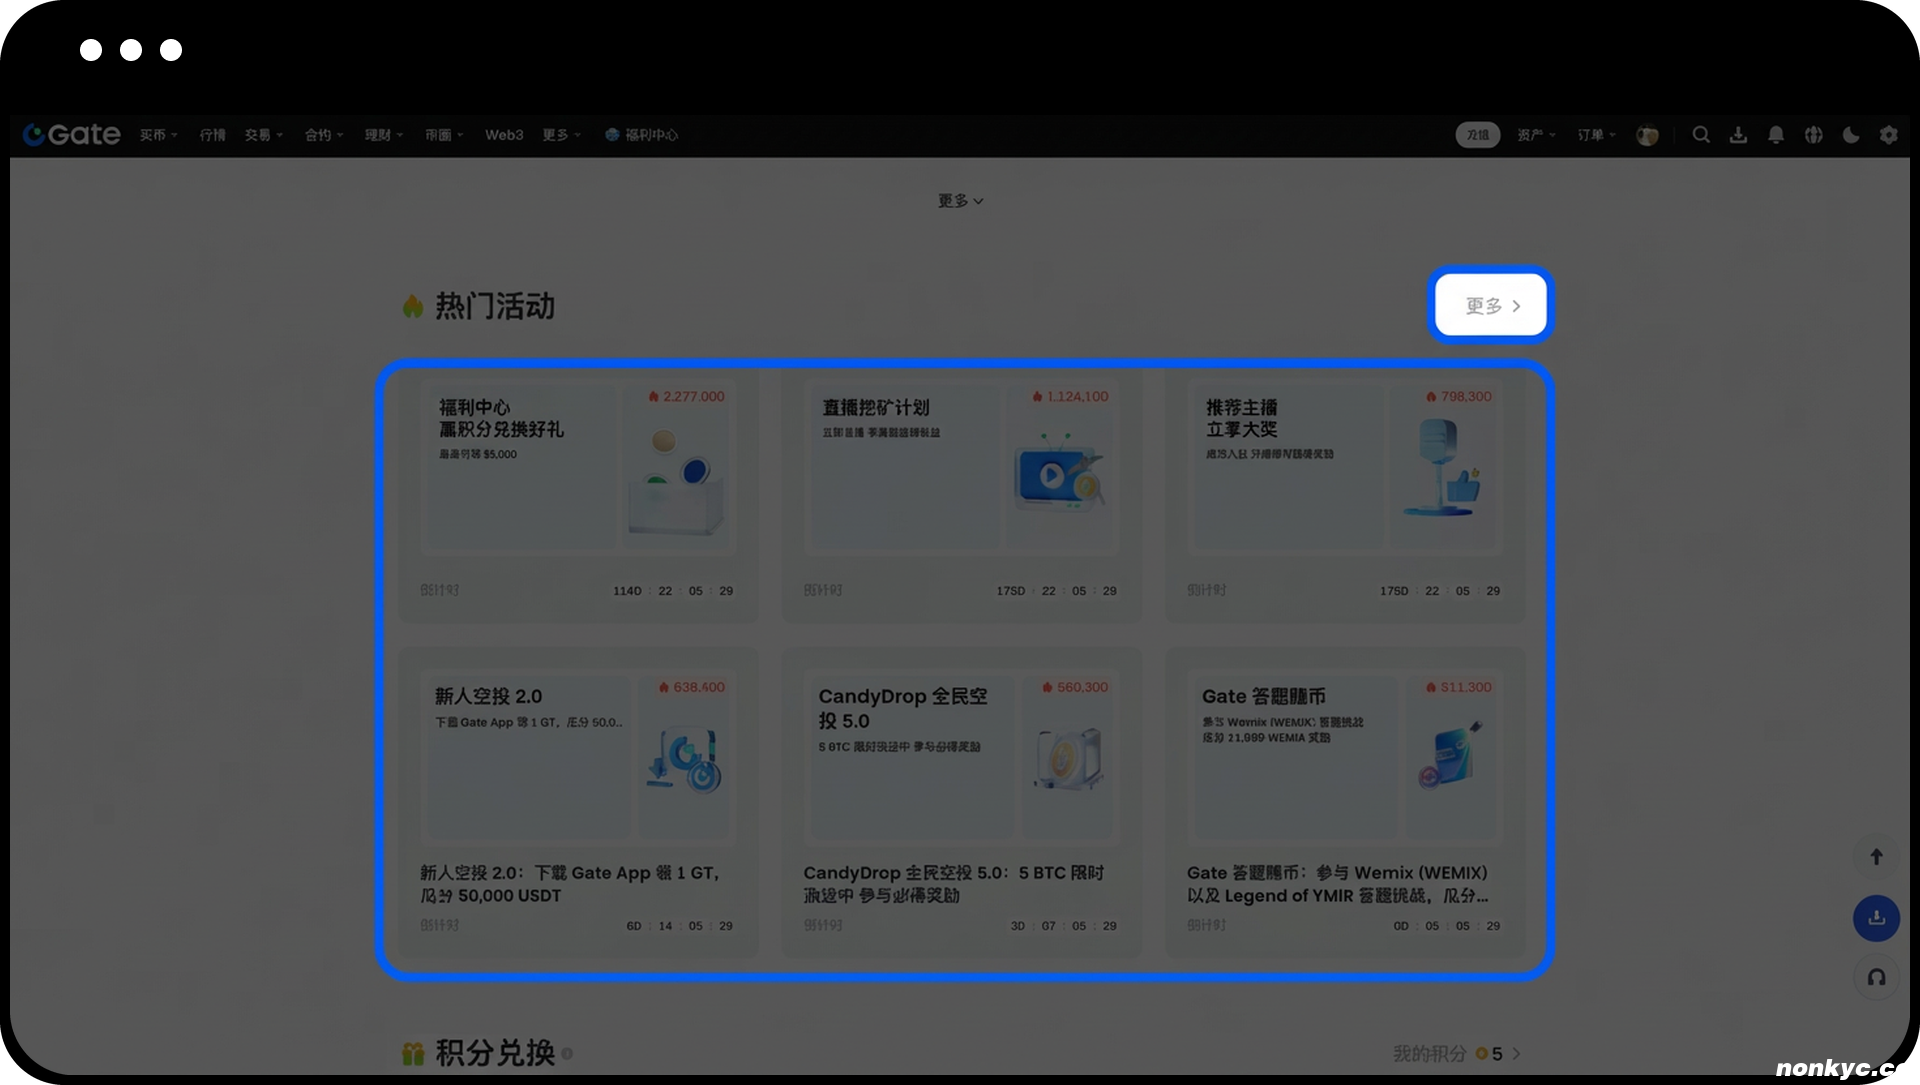Click the blue floating download app button

pos(1876,918)
